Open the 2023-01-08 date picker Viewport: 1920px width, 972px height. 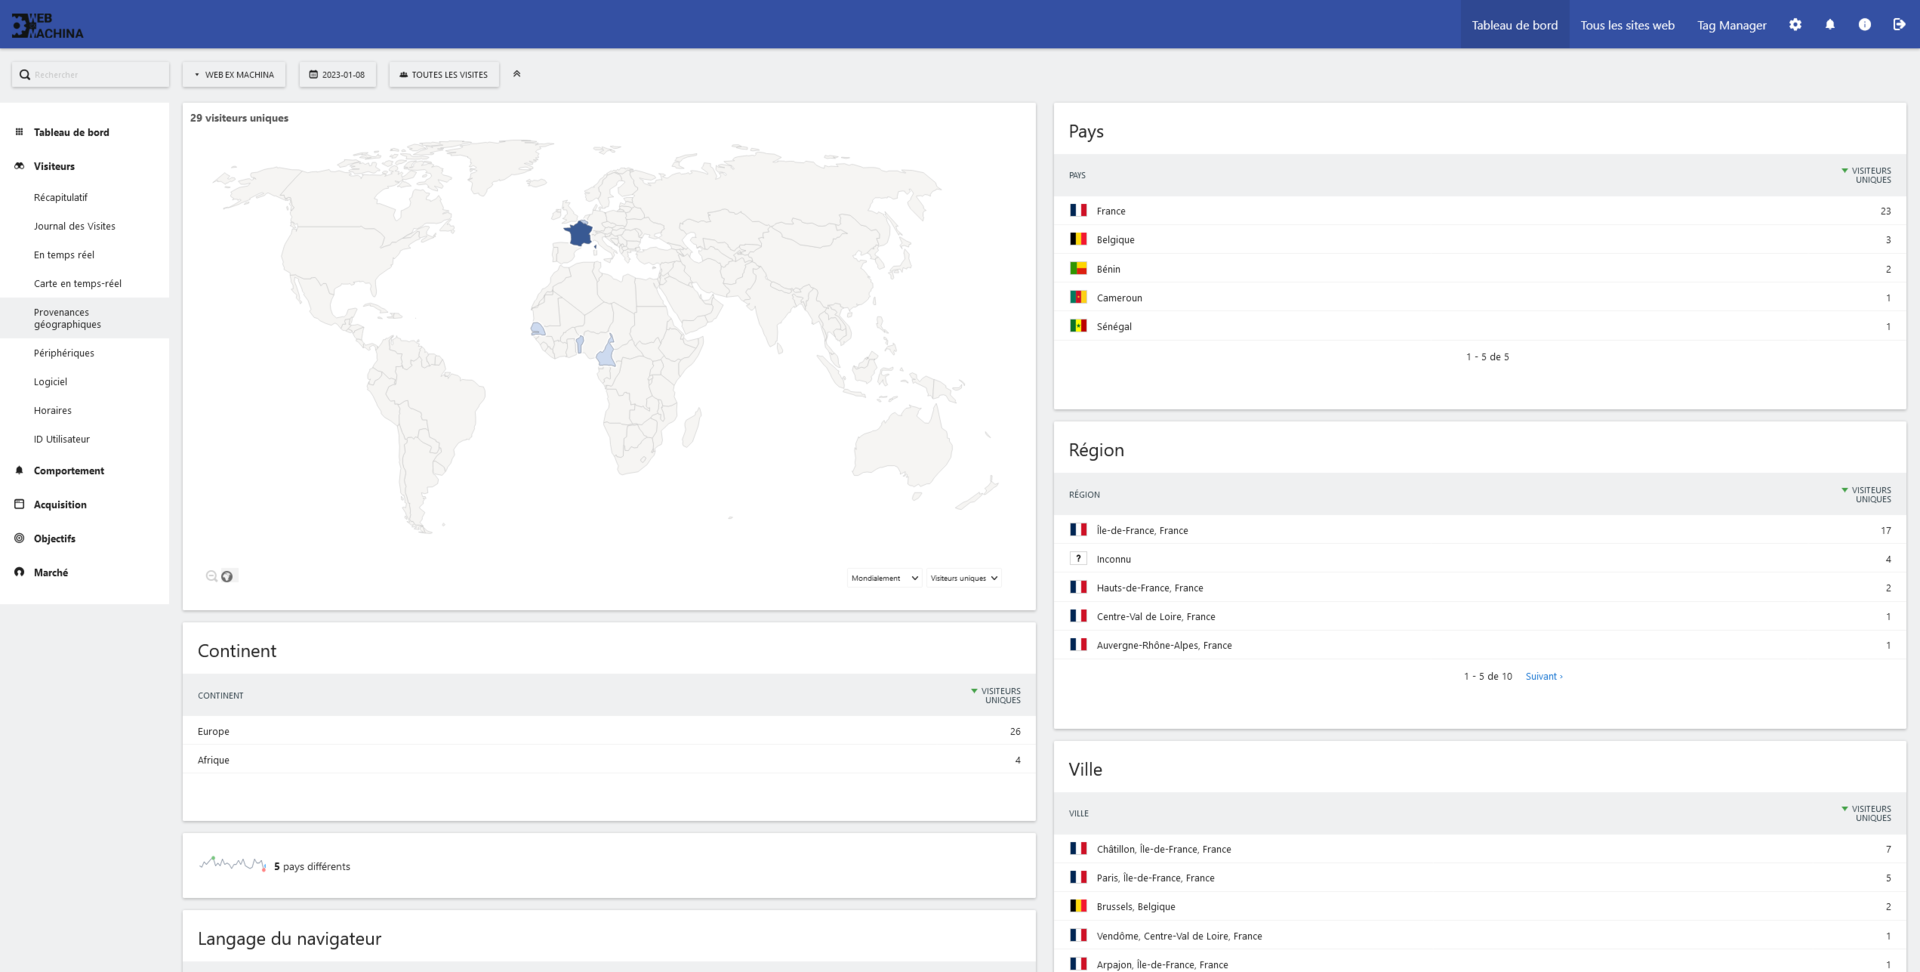pyautogui.click(x=337, y=75)
